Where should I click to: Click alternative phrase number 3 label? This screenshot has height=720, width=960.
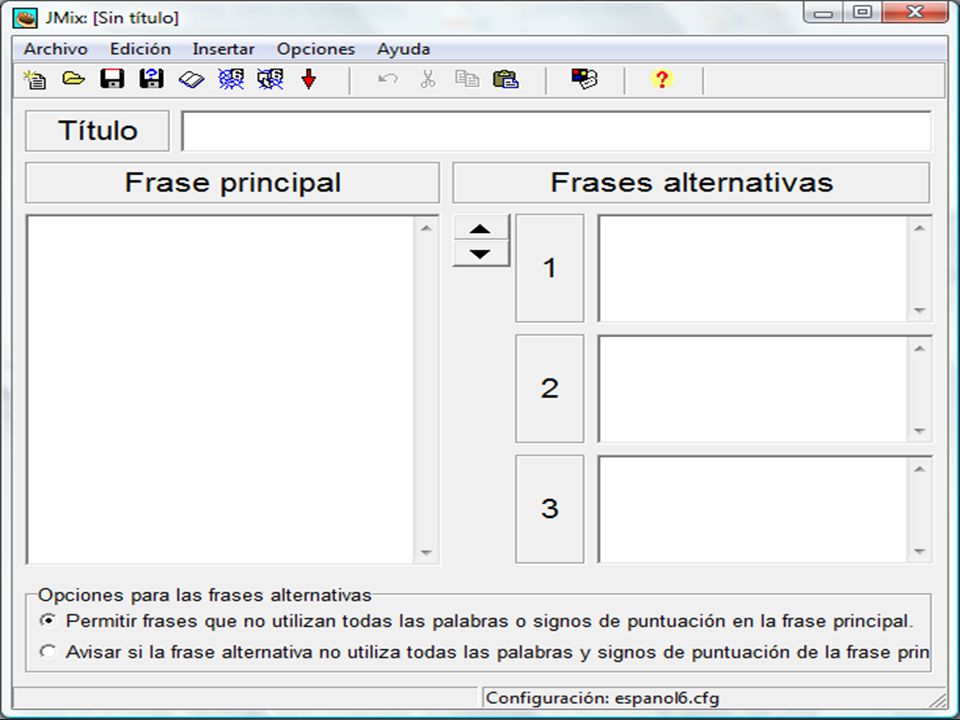pos(550,509)
